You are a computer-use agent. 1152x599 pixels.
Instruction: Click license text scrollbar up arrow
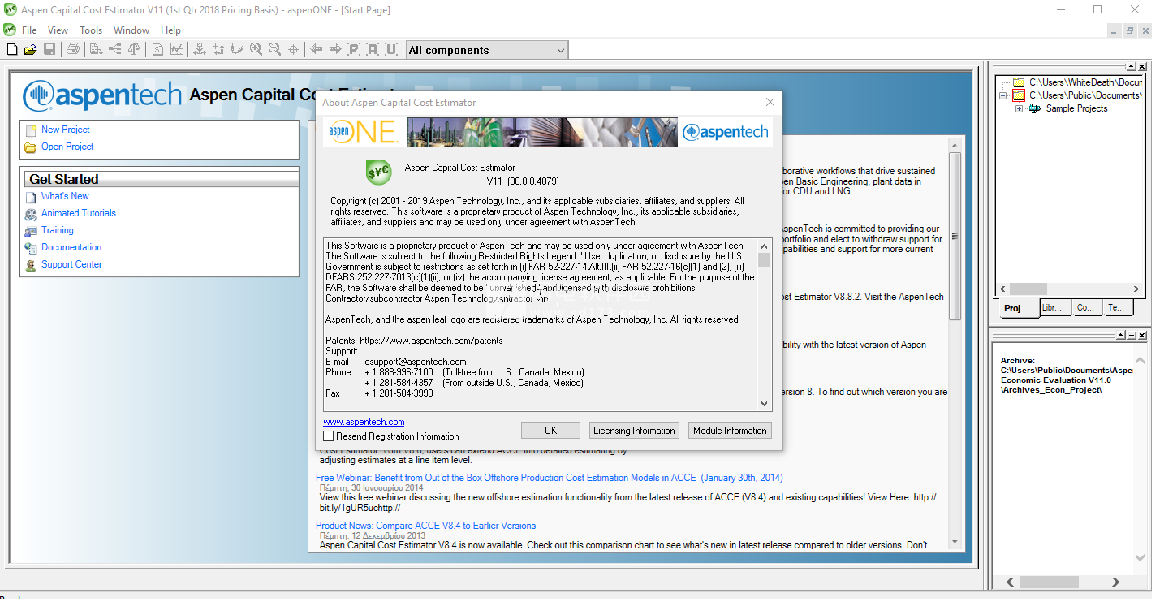(764, 246)
